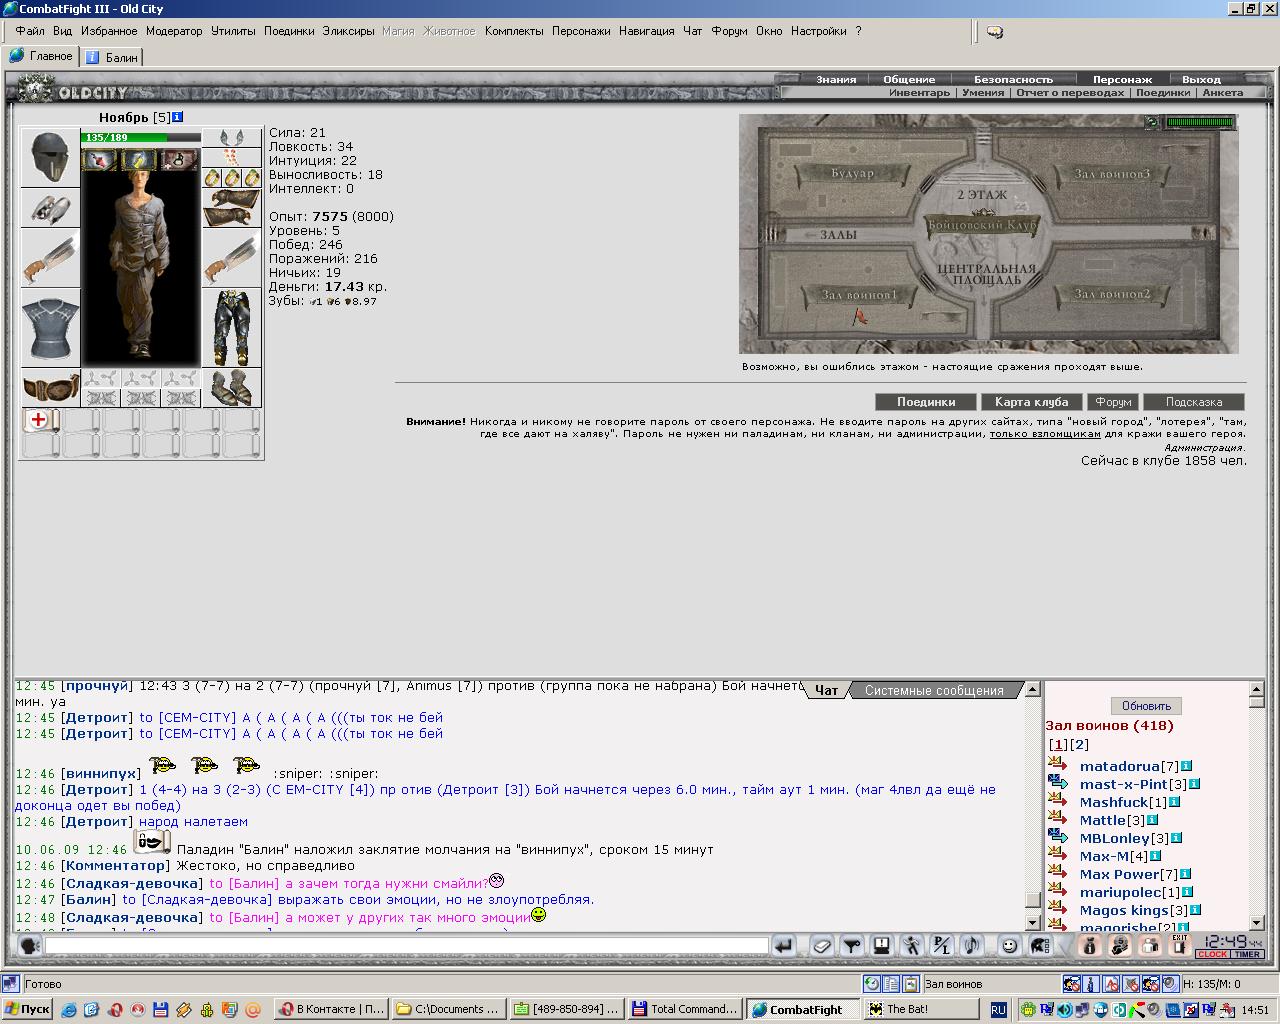1280x1024 pixels.
Task: Switch to Системные сообщения chat tab
Action: (934, 690)
